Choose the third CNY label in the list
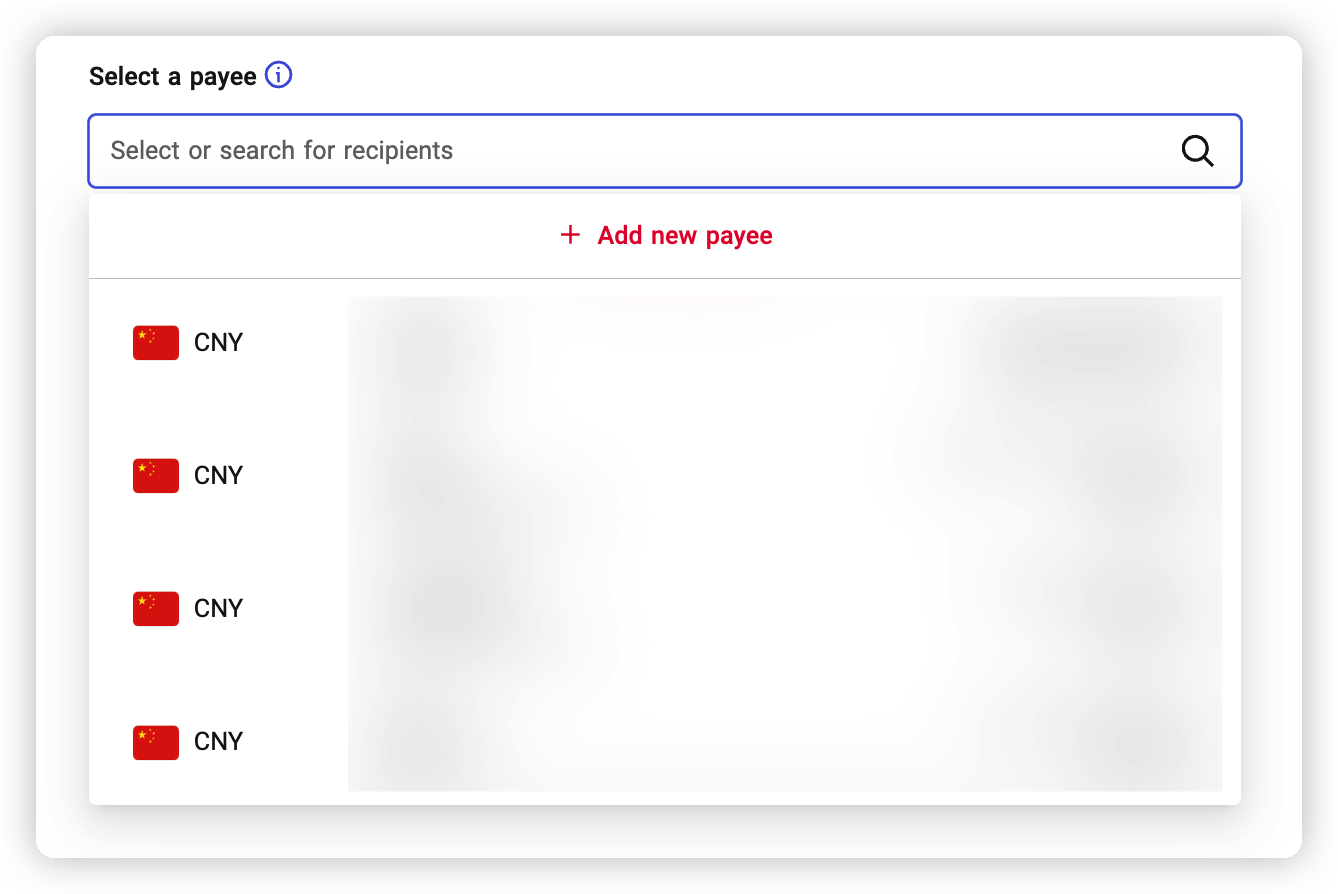The image size is (1338, 894). point(218,609)
